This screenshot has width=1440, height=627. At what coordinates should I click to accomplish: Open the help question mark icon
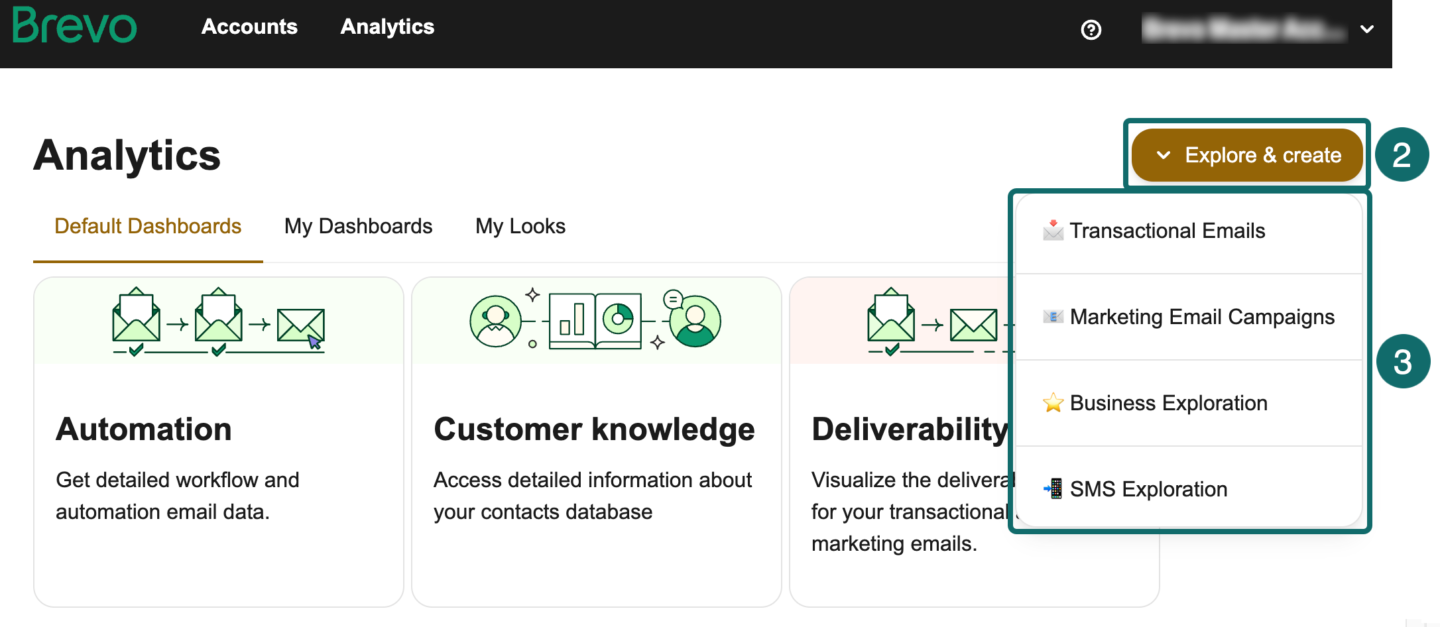(1091, 30)
